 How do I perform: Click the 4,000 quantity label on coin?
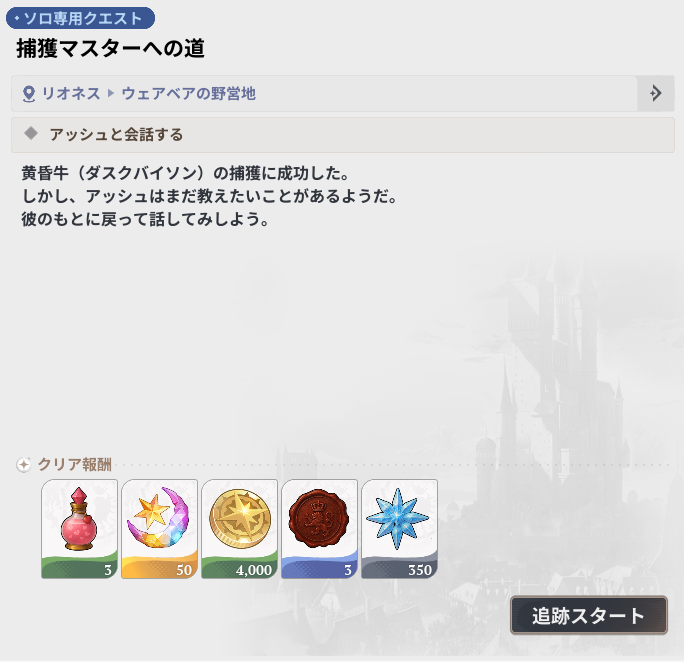pyautogui.click(x=253, y=570)
